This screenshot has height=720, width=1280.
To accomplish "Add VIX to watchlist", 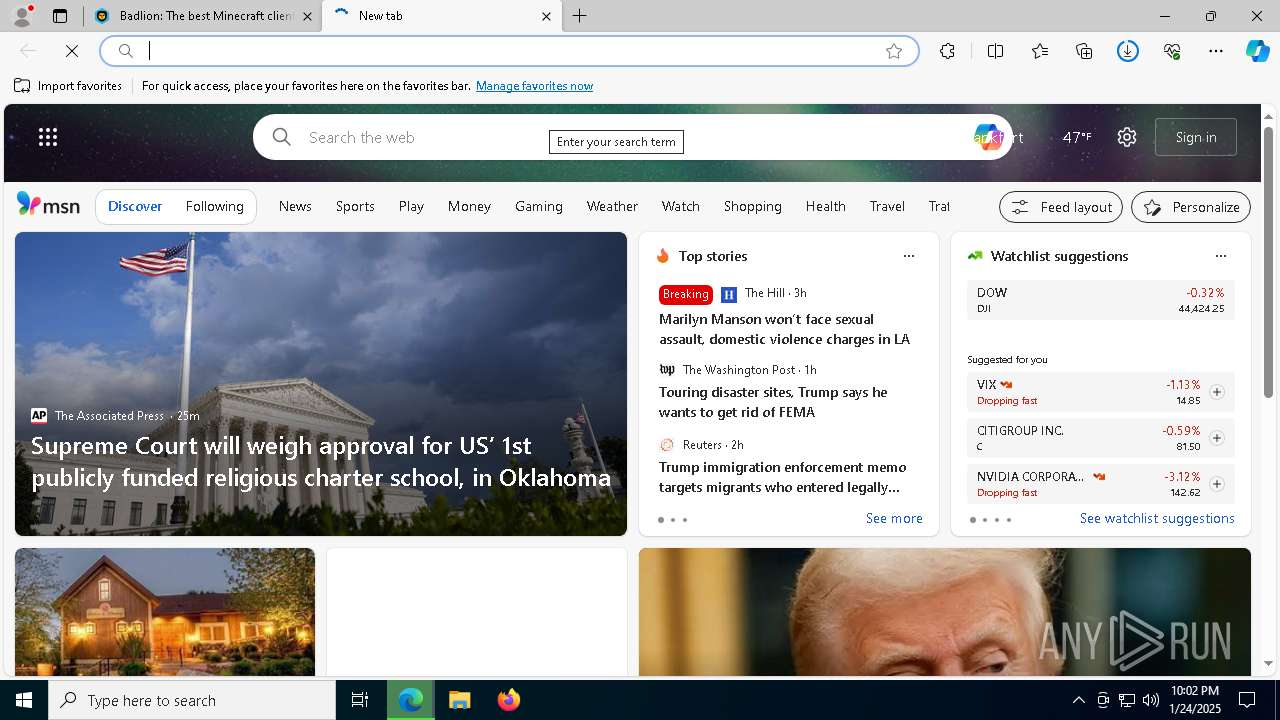I will (1217, 392).
